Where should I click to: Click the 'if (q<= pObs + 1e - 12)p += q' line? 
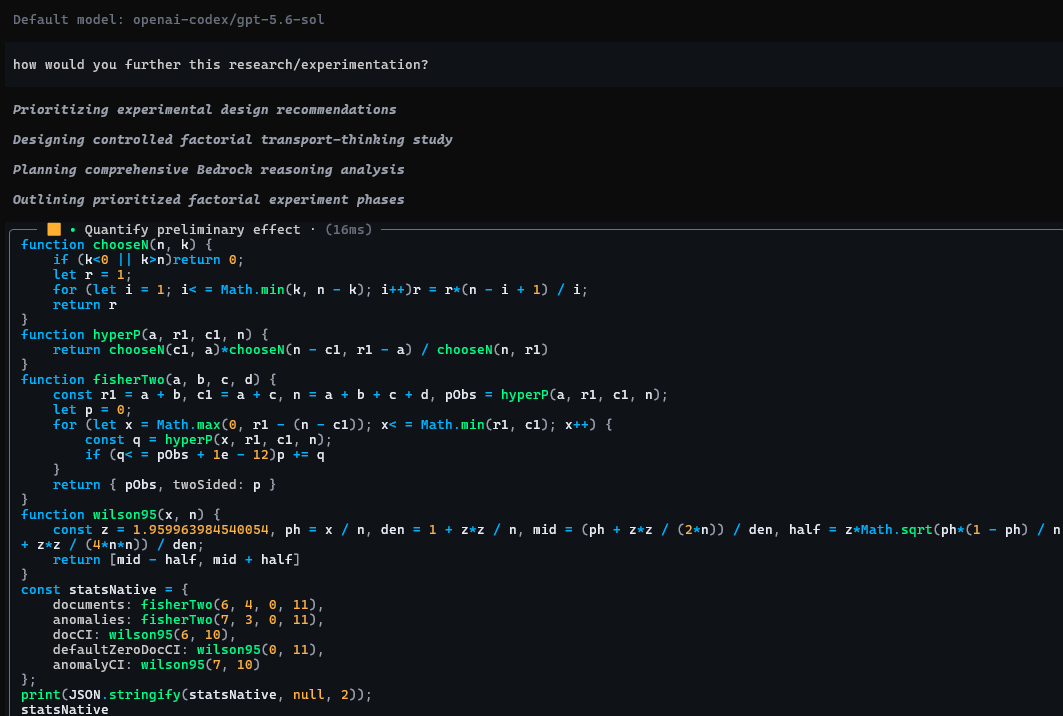tap(205, 454)
